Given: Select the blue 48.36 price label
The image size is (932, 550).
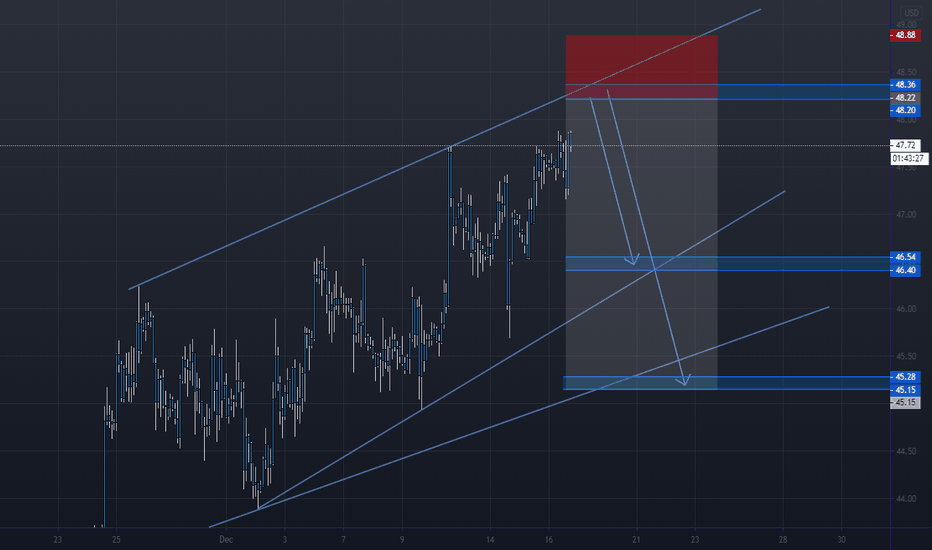Looking at the screenshot, I should [x=905, y=85].
